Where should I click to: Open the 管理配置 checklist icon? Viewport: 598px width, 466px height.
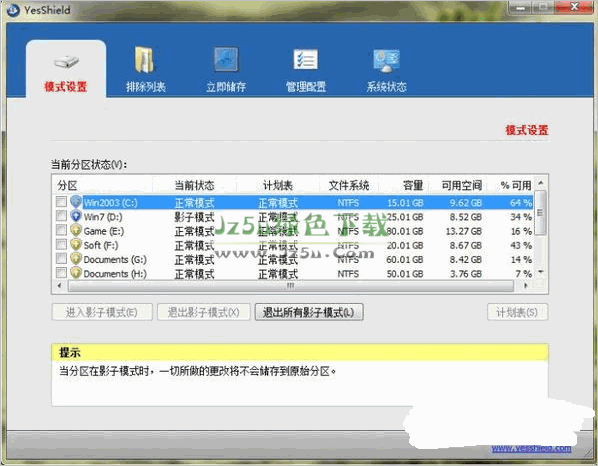pos(305,60)
